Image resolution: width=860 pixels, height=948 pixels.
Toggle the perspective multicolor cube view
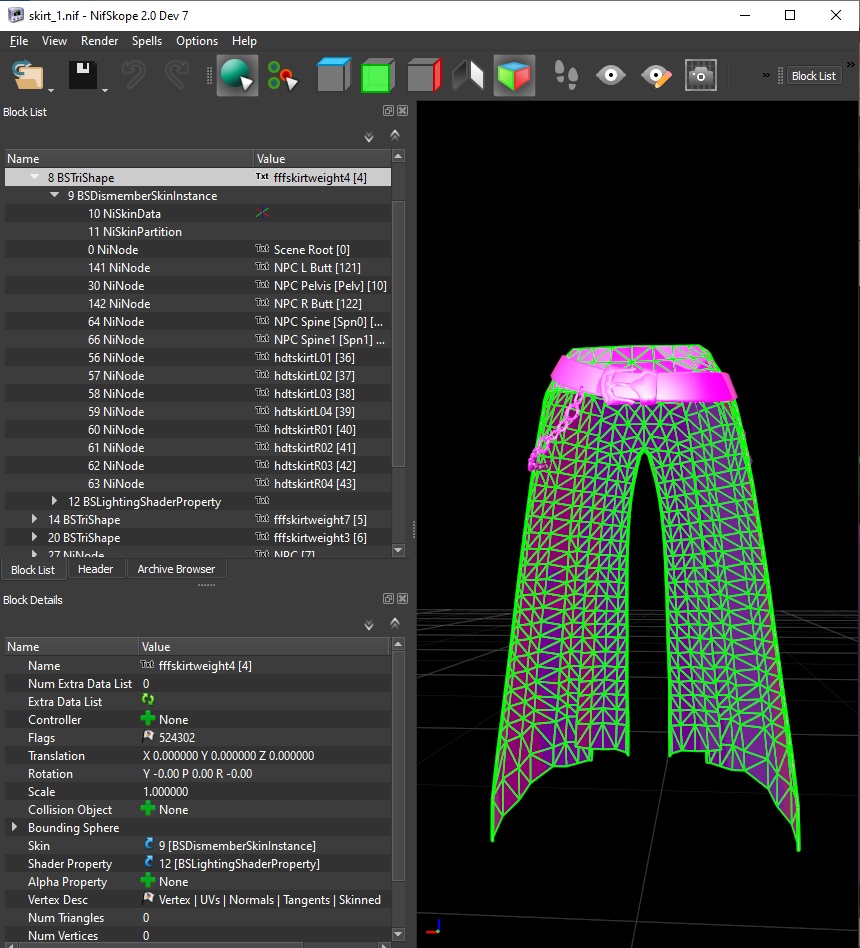click(x=514, y=76)
